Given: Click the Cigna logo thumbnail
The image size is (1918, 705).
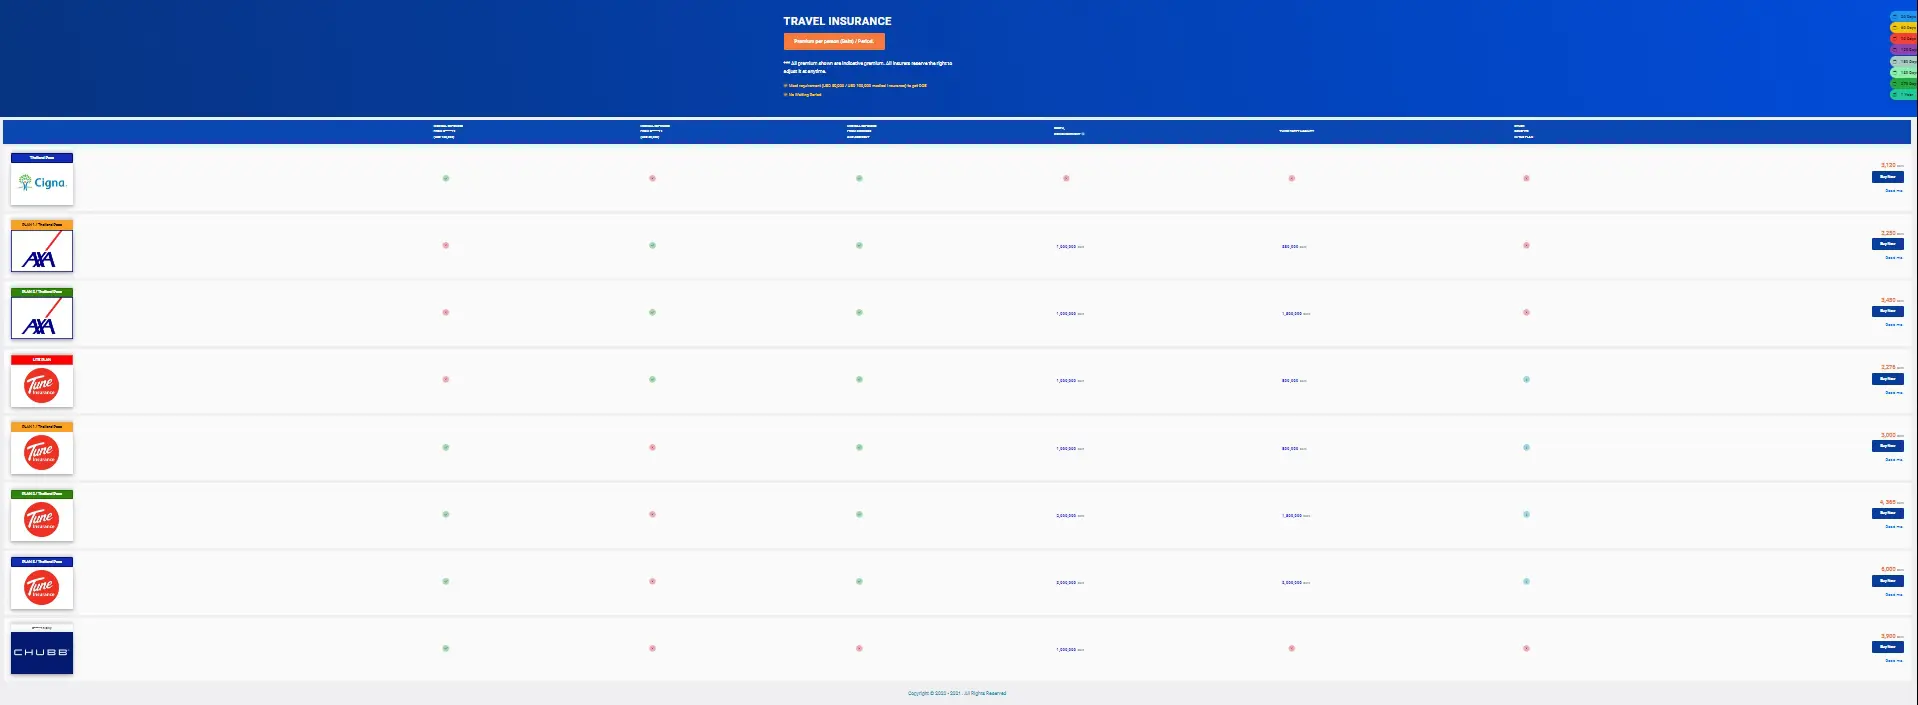Looking at the screenshot, I should (42, 184).
